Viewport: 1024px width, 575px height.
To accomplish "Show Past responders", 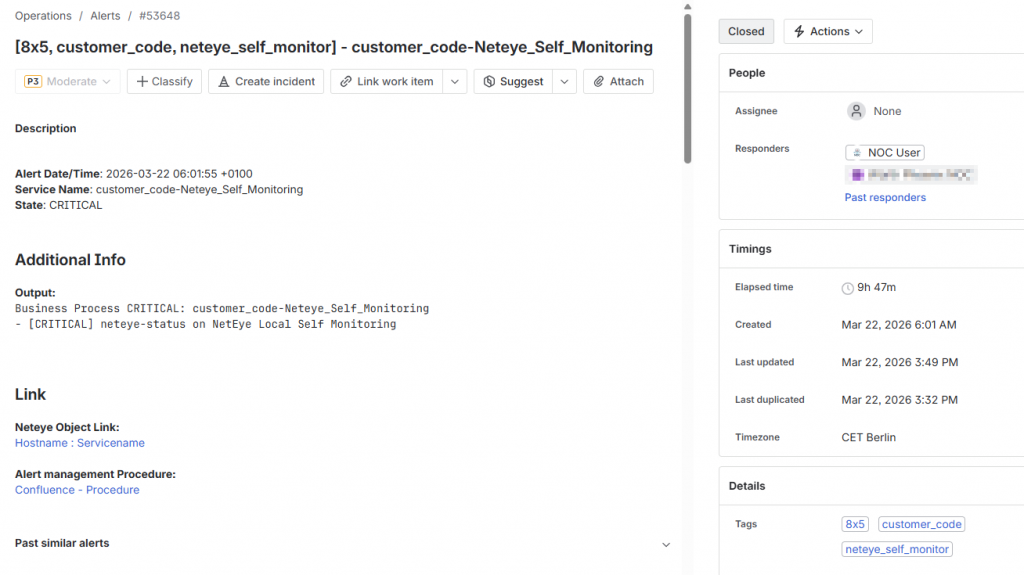I will (x=885, y=198).
